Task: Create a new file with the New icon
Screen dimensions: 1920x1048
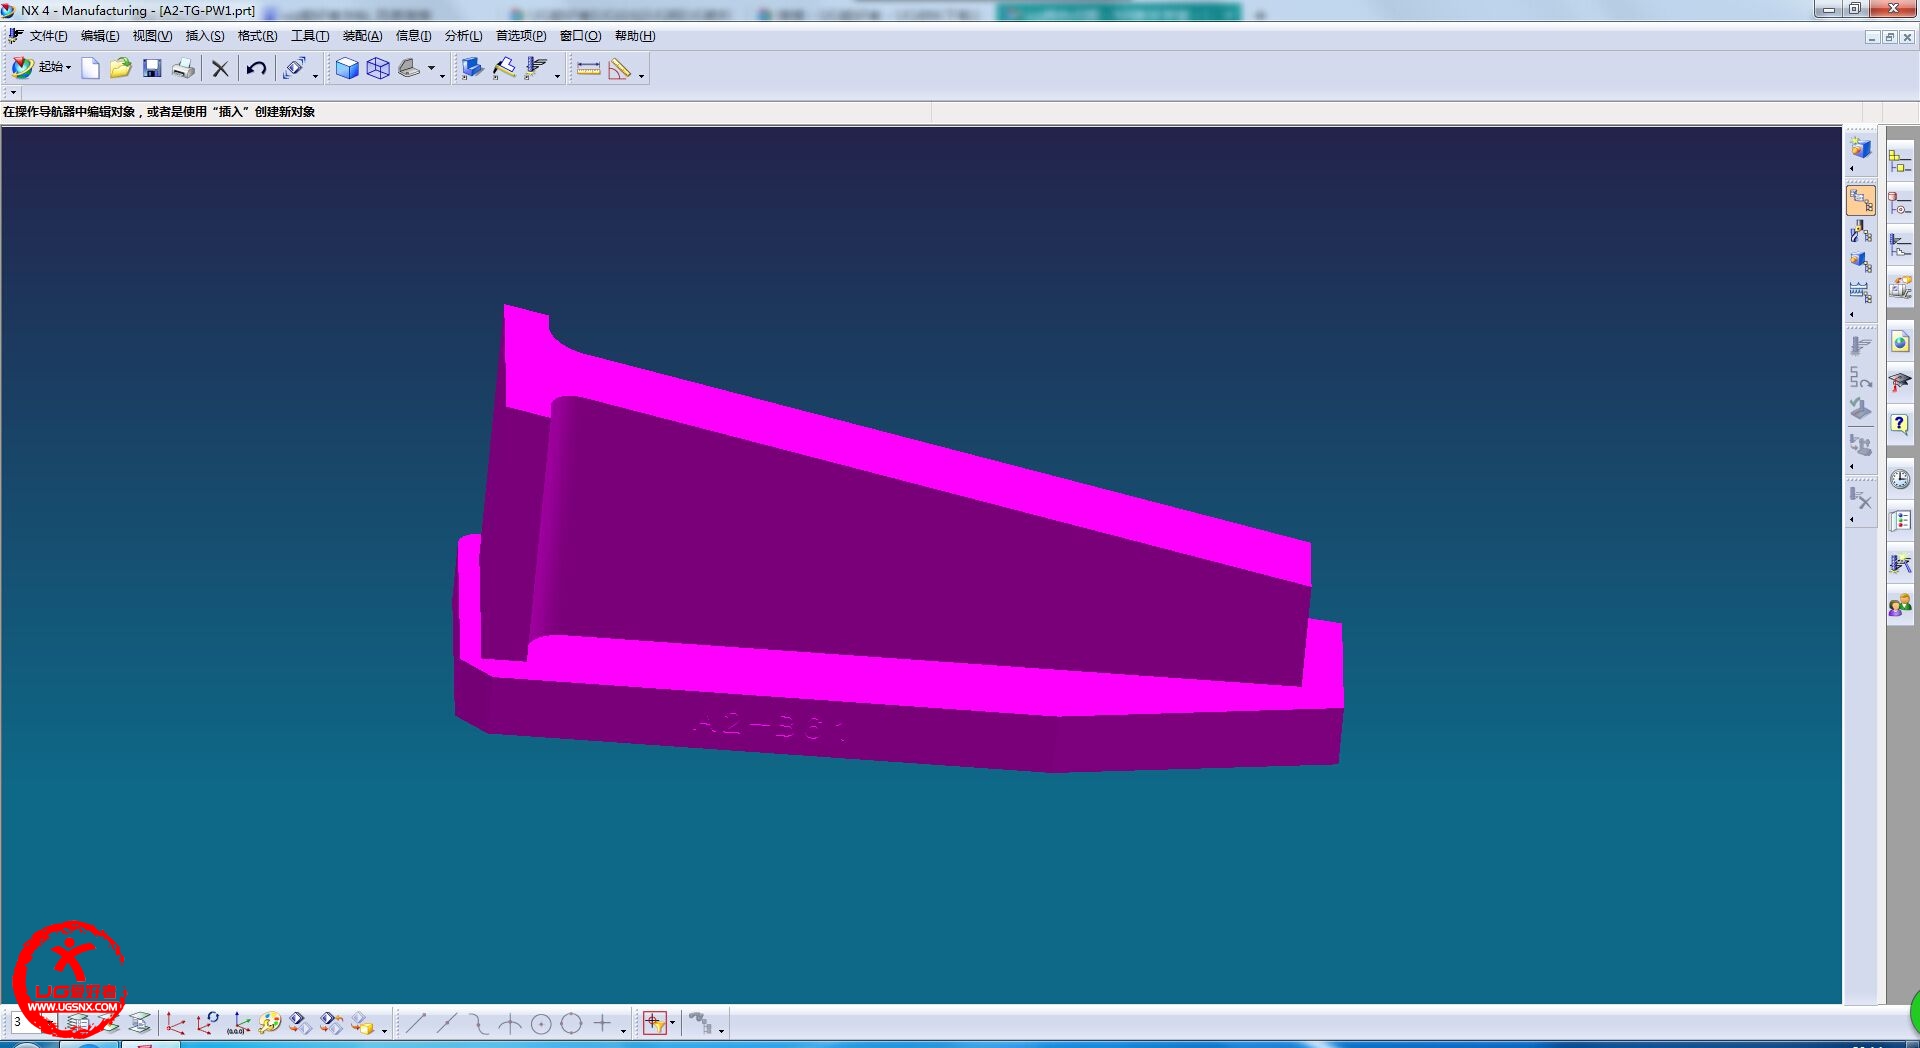Action: pyautogui.click(x=90, y=68)
